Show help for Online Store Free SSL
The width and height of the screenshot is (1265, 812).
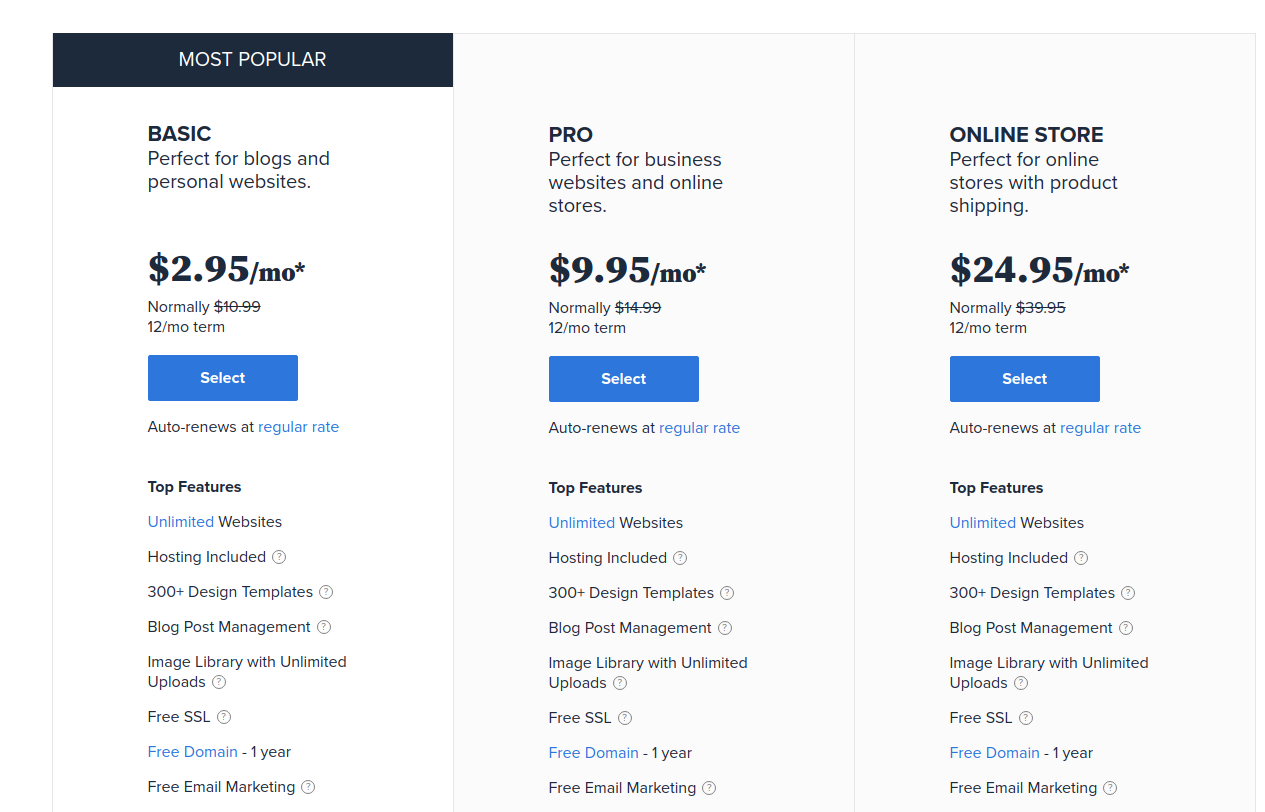tap(1026, 718)
